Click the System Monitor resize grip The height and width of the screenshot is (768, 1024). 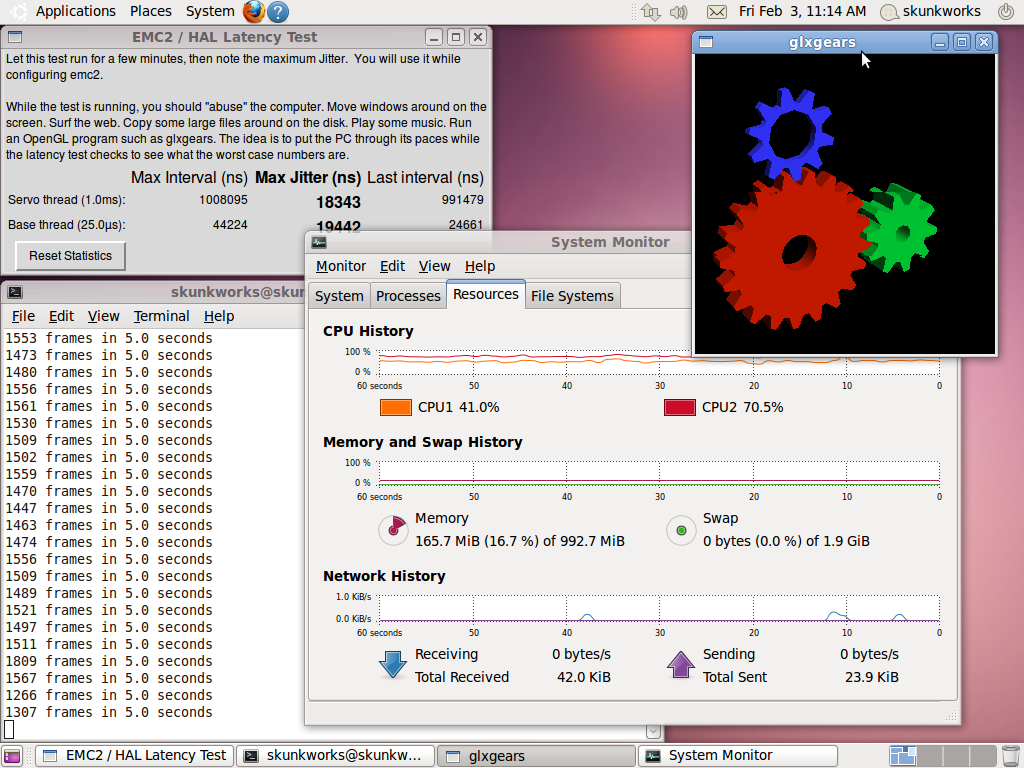(x=951, y=716)
